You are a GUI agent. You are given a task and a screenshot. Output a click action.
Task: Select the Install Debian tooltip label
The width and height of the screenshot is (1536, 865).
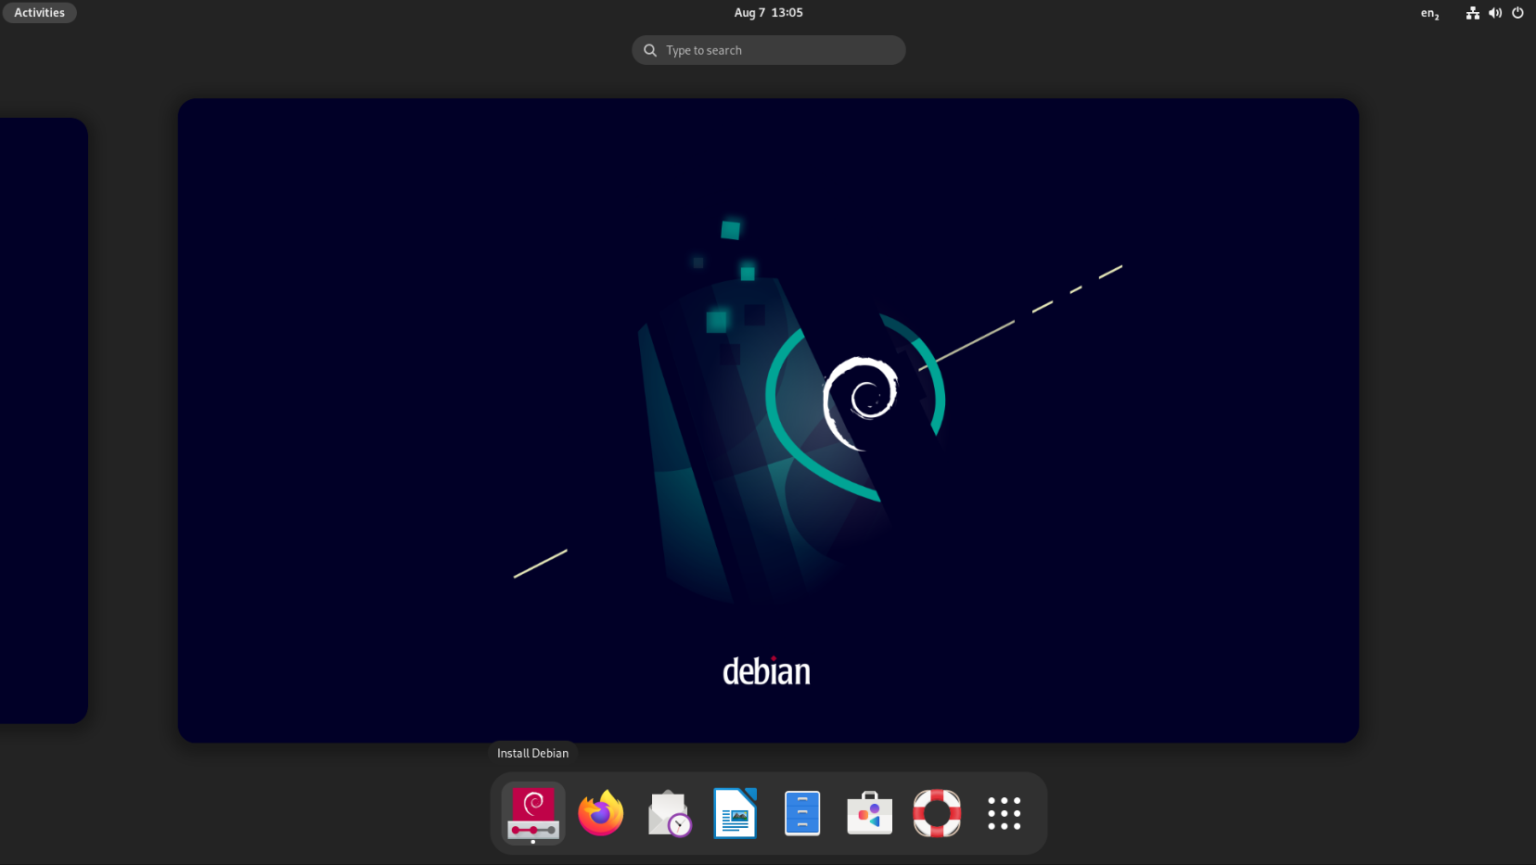532,753
